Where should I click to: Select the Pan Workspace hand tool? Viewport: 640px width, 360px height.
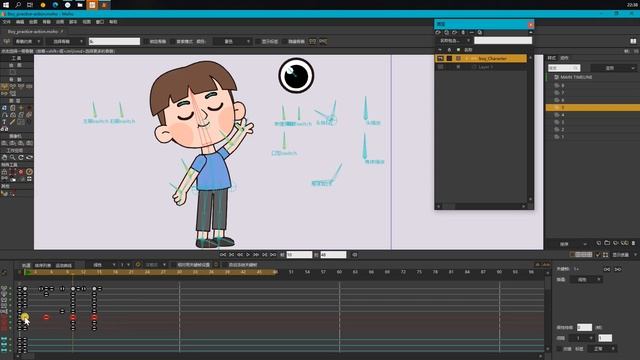click(4, 158)
